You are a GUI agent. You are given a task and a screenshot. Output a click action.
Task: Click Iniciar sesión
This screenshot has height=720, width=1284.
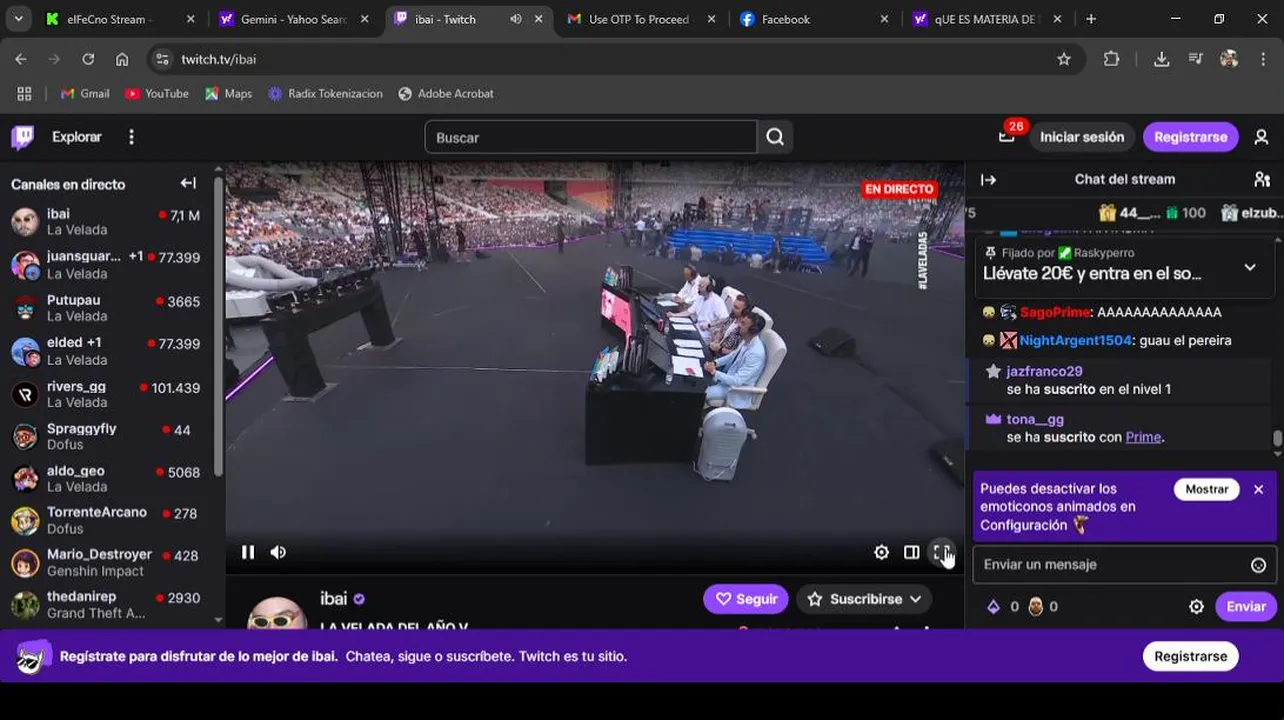click(1081, 137)
